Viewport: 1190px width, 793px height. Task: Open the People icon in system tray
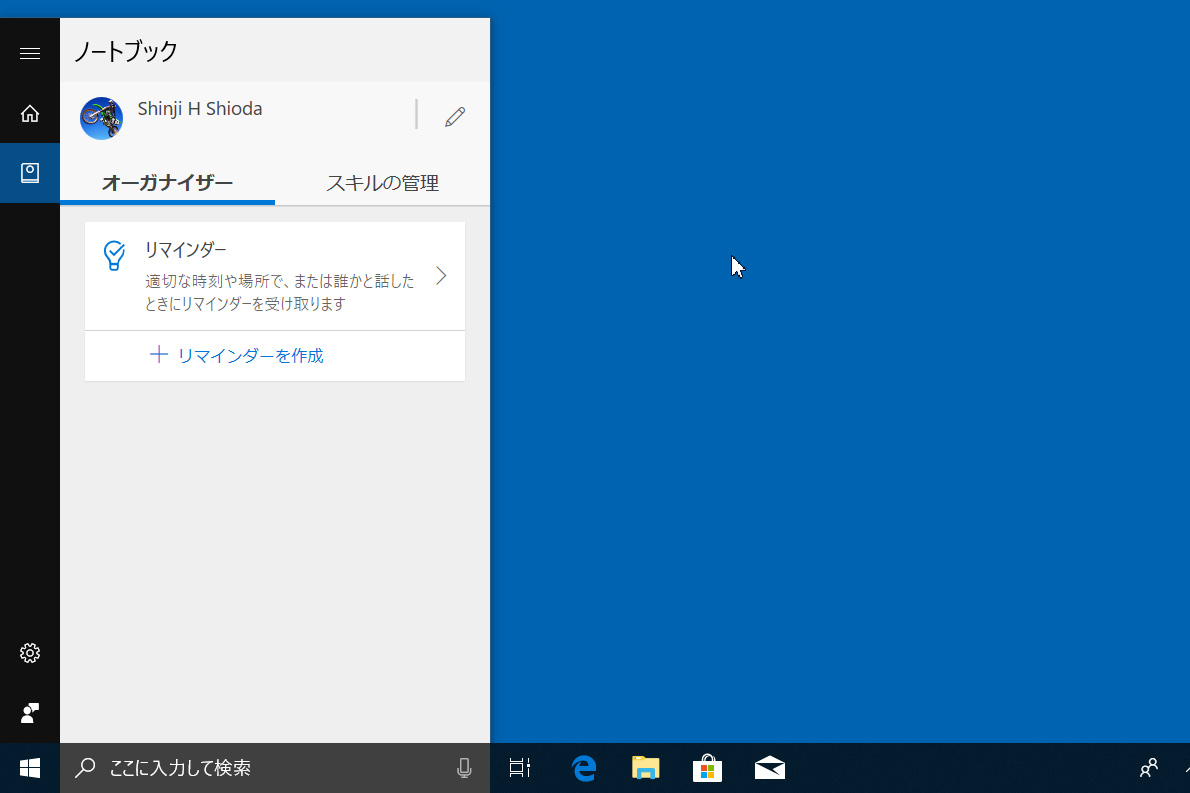[x=1149, y=768]
